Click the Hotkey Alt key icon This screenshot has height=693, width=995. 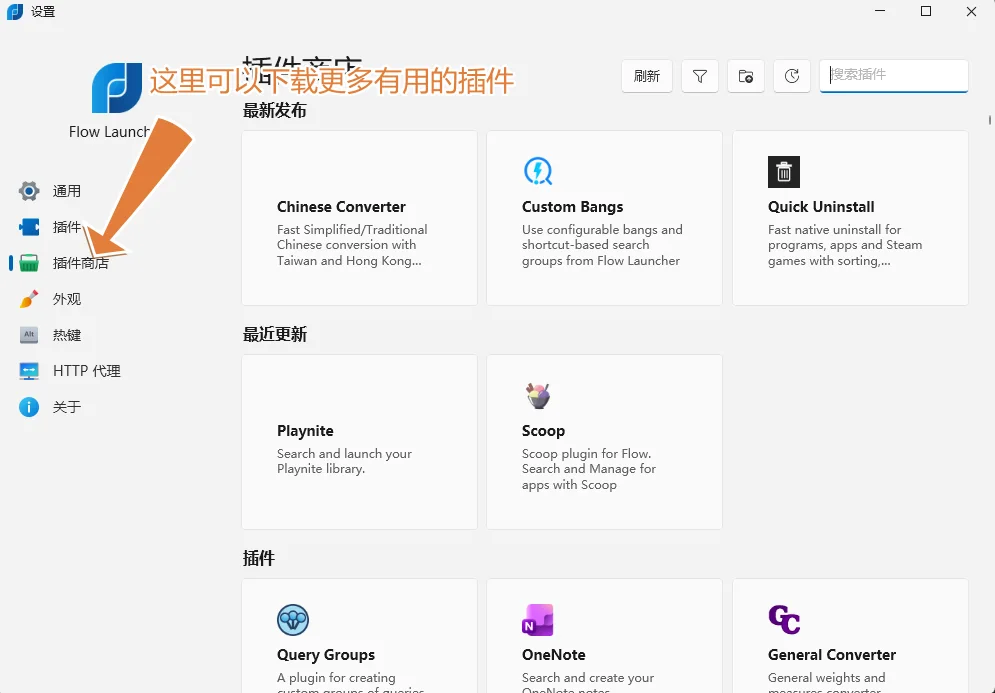pyautogui.click(x=29, y=334)
